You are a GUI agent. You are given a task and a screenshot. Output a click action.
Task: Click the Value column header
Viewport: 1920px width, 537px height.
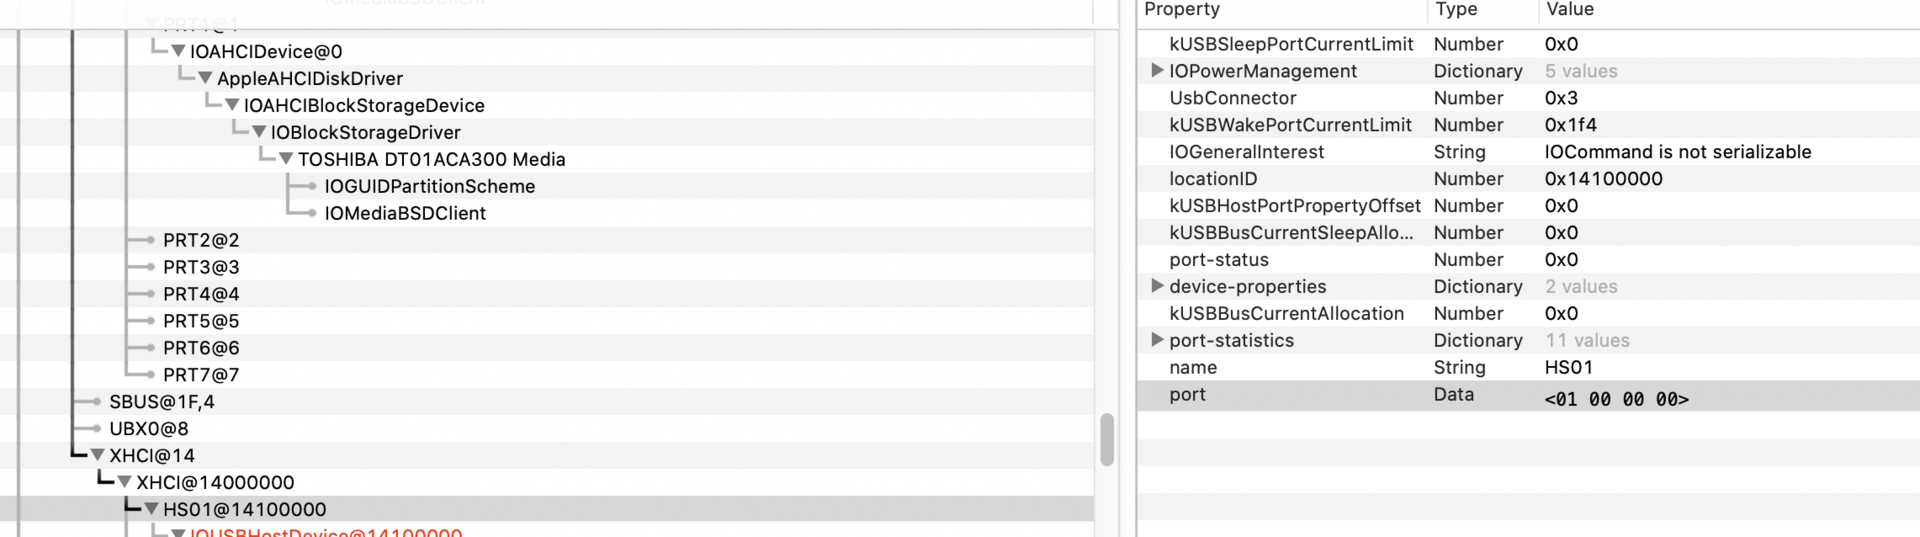tap(1570, 10)
